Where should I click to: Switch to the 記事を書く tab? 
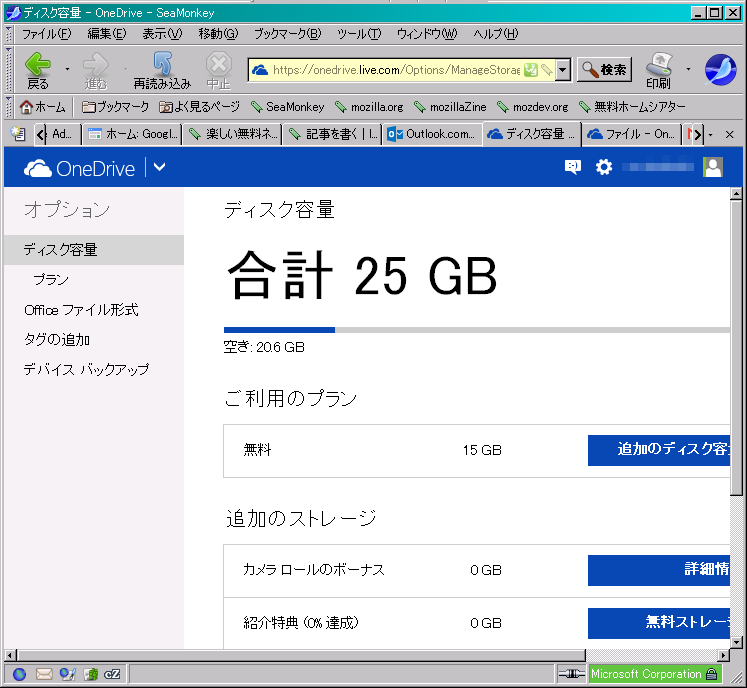pyautogui.click(x=332, y=134)
